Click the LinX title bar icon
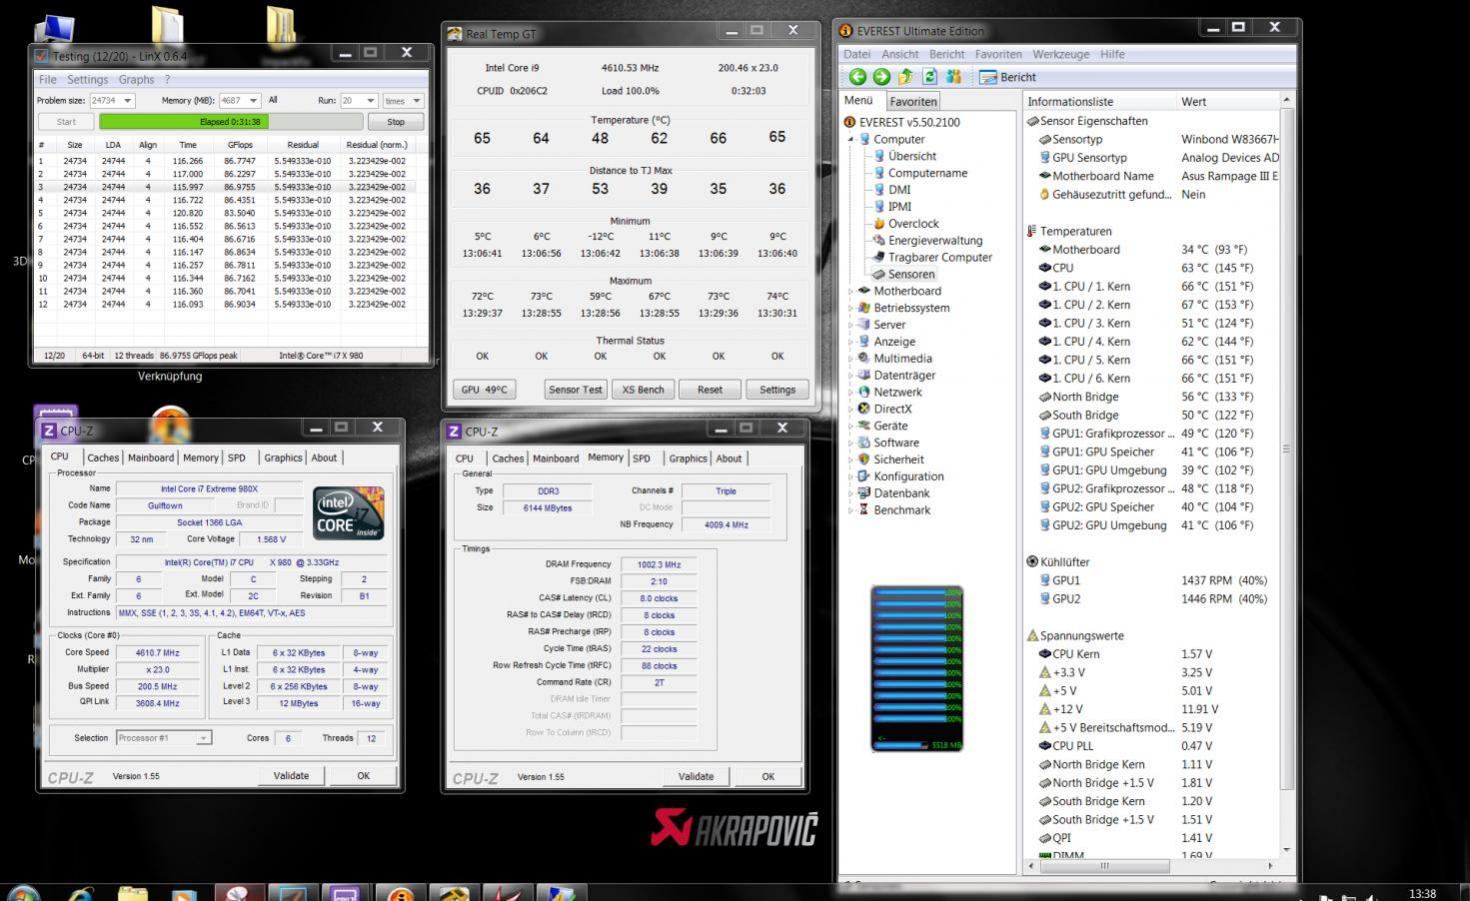 [42, 56]
